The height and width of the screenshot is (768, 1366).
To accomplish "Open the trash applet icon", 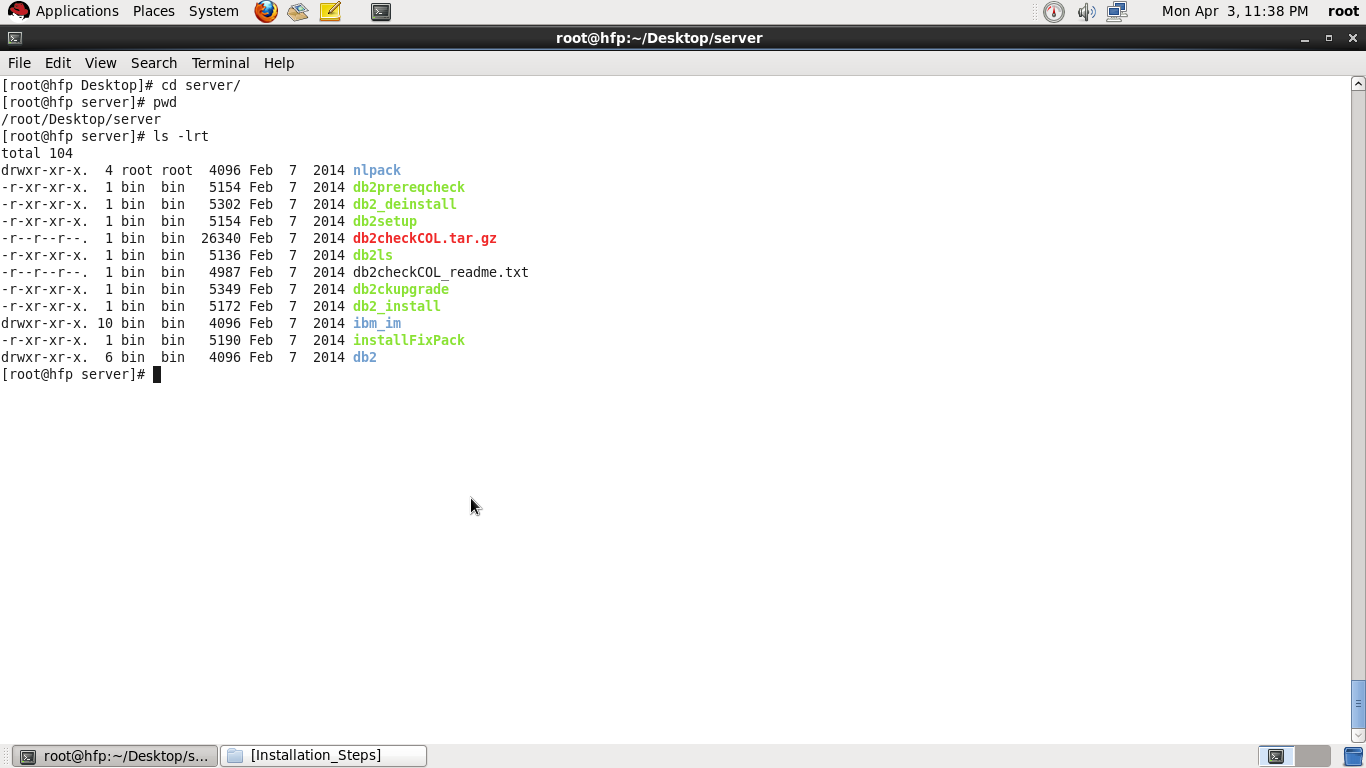I will 1353,756.
